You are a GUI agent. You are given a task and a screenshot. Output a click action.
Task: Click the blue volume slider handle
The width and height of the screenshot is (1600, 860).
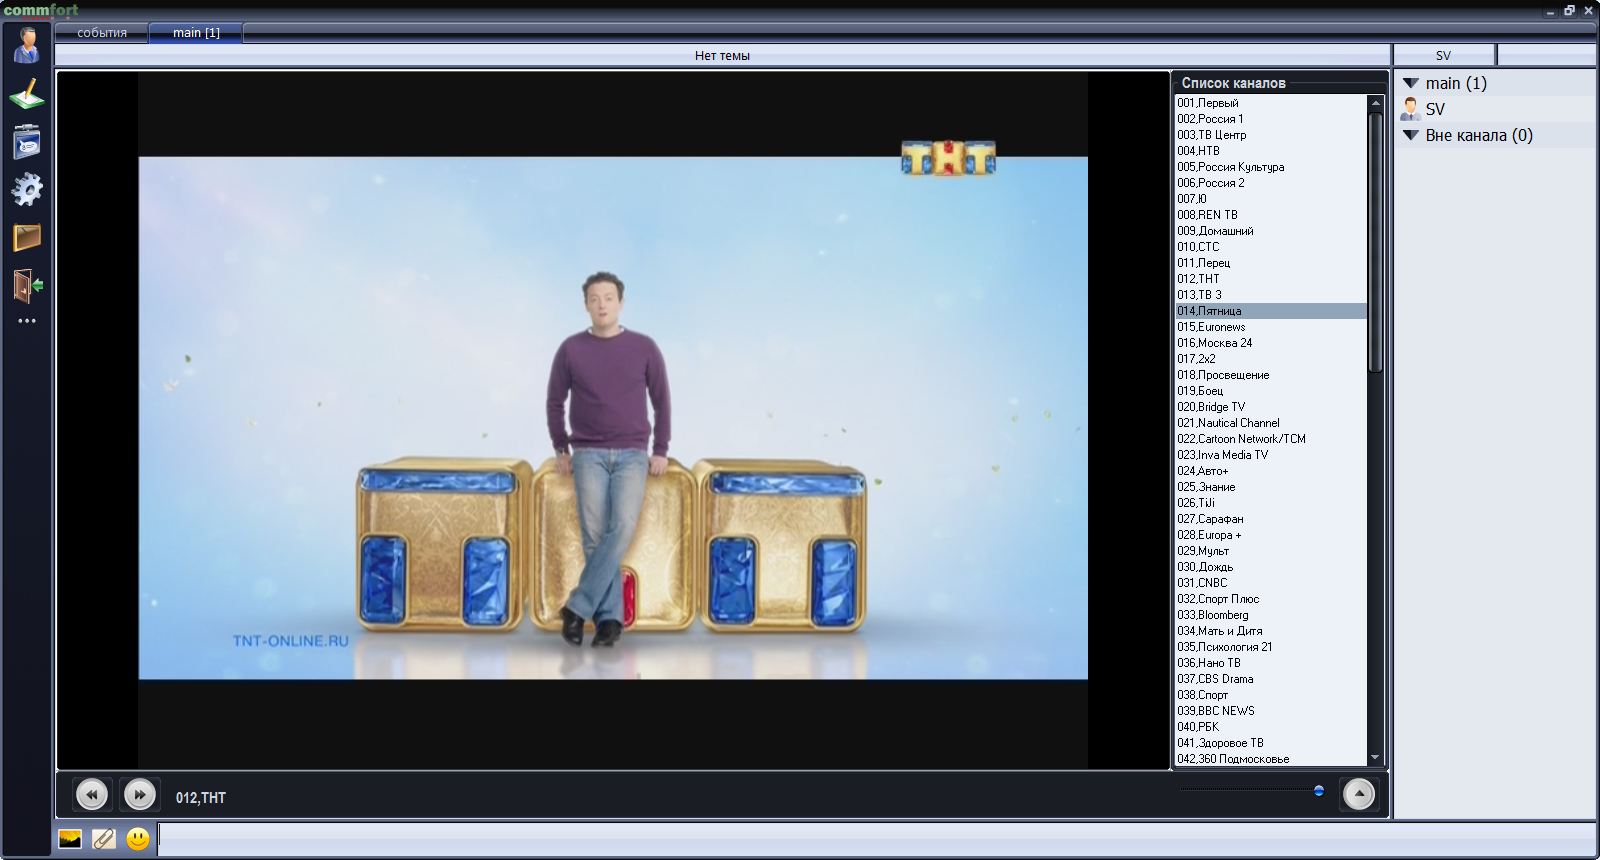point(1319,791)
